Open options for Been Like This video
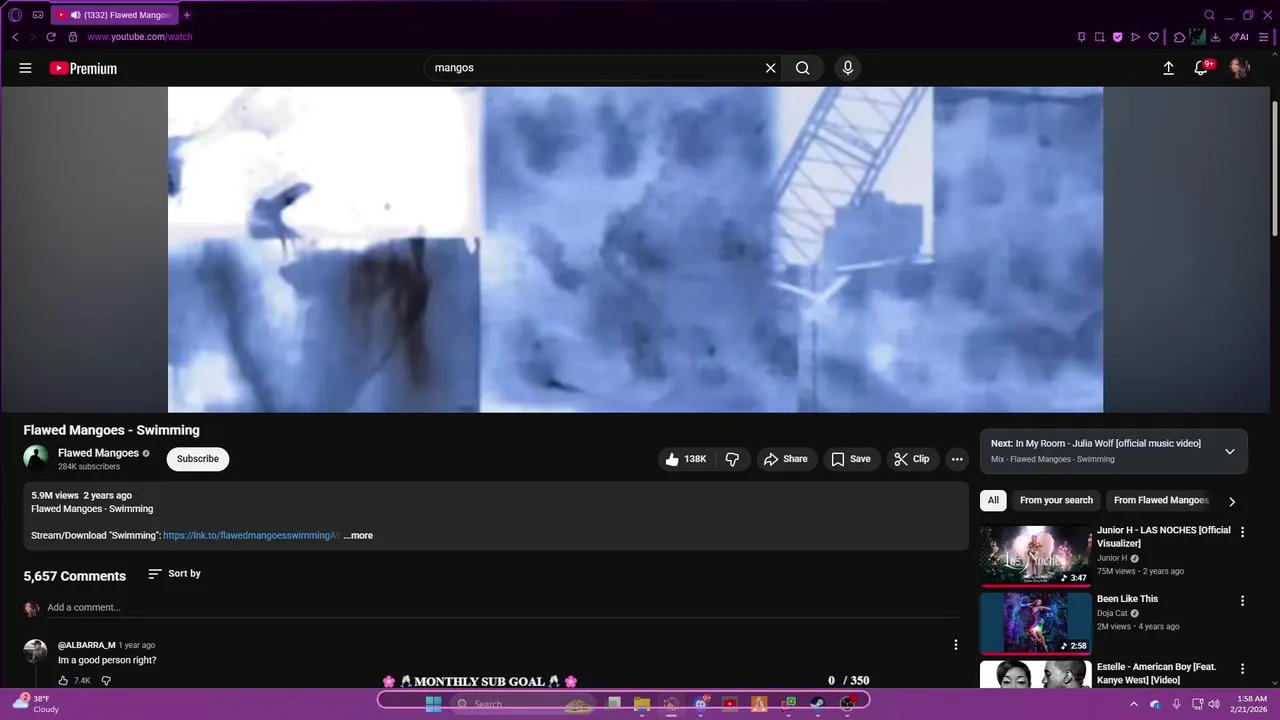The width and height of the screenshot is (1280, 720). [x=1243, y=601]
